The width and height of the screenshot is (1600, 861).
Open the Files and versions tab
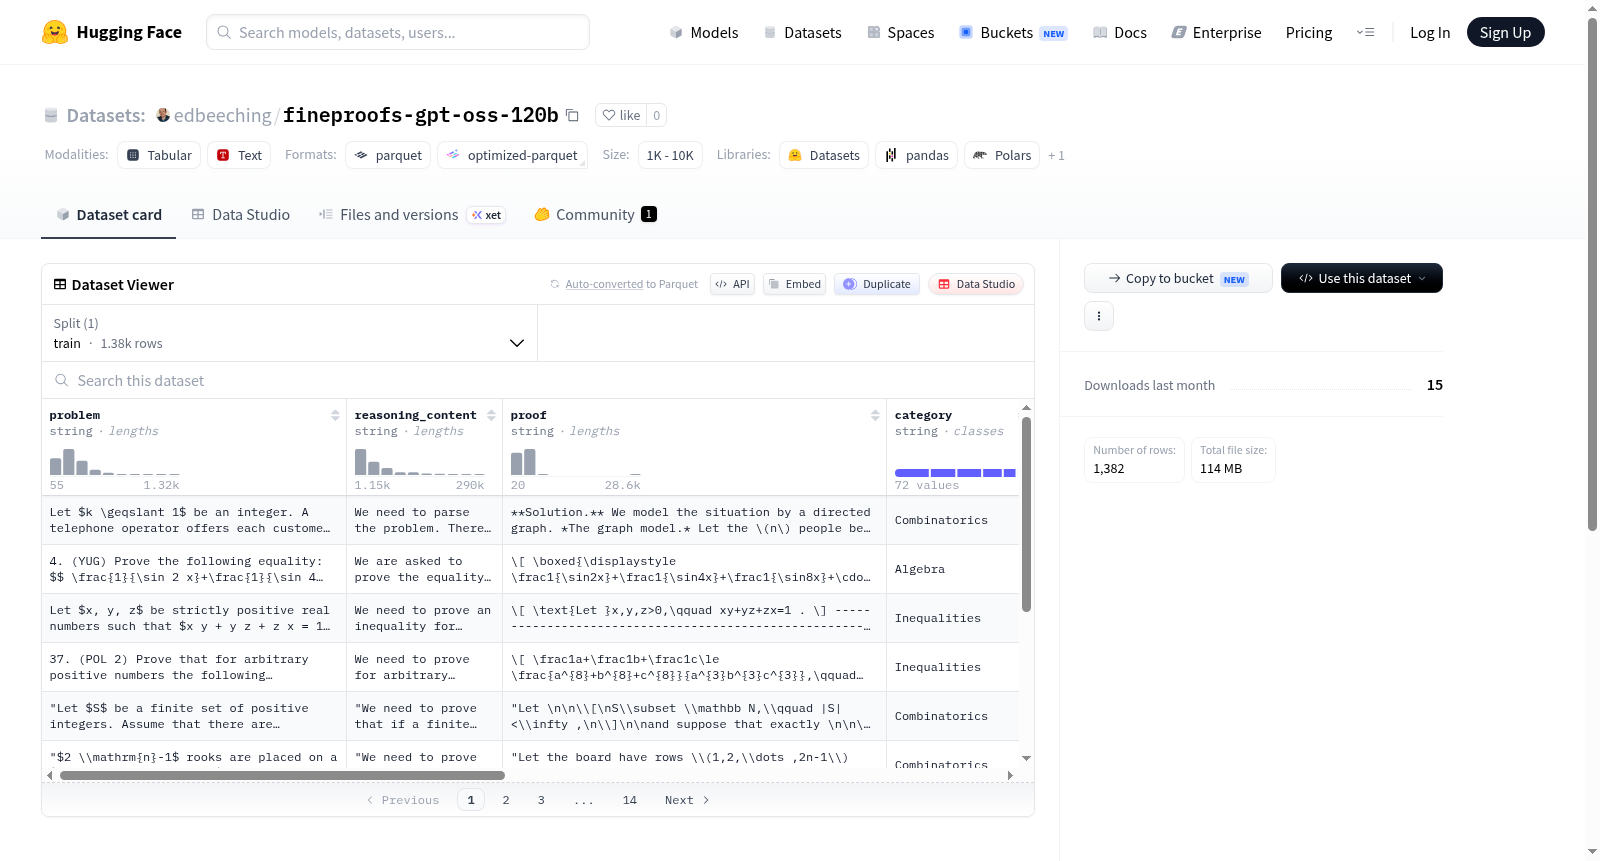pyautogui.click(x=412, y=215)
